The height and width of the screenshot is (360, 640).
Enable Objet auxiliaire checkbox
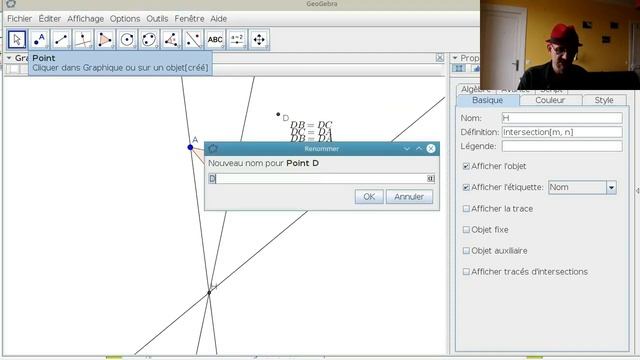click(x=466, y=251)
